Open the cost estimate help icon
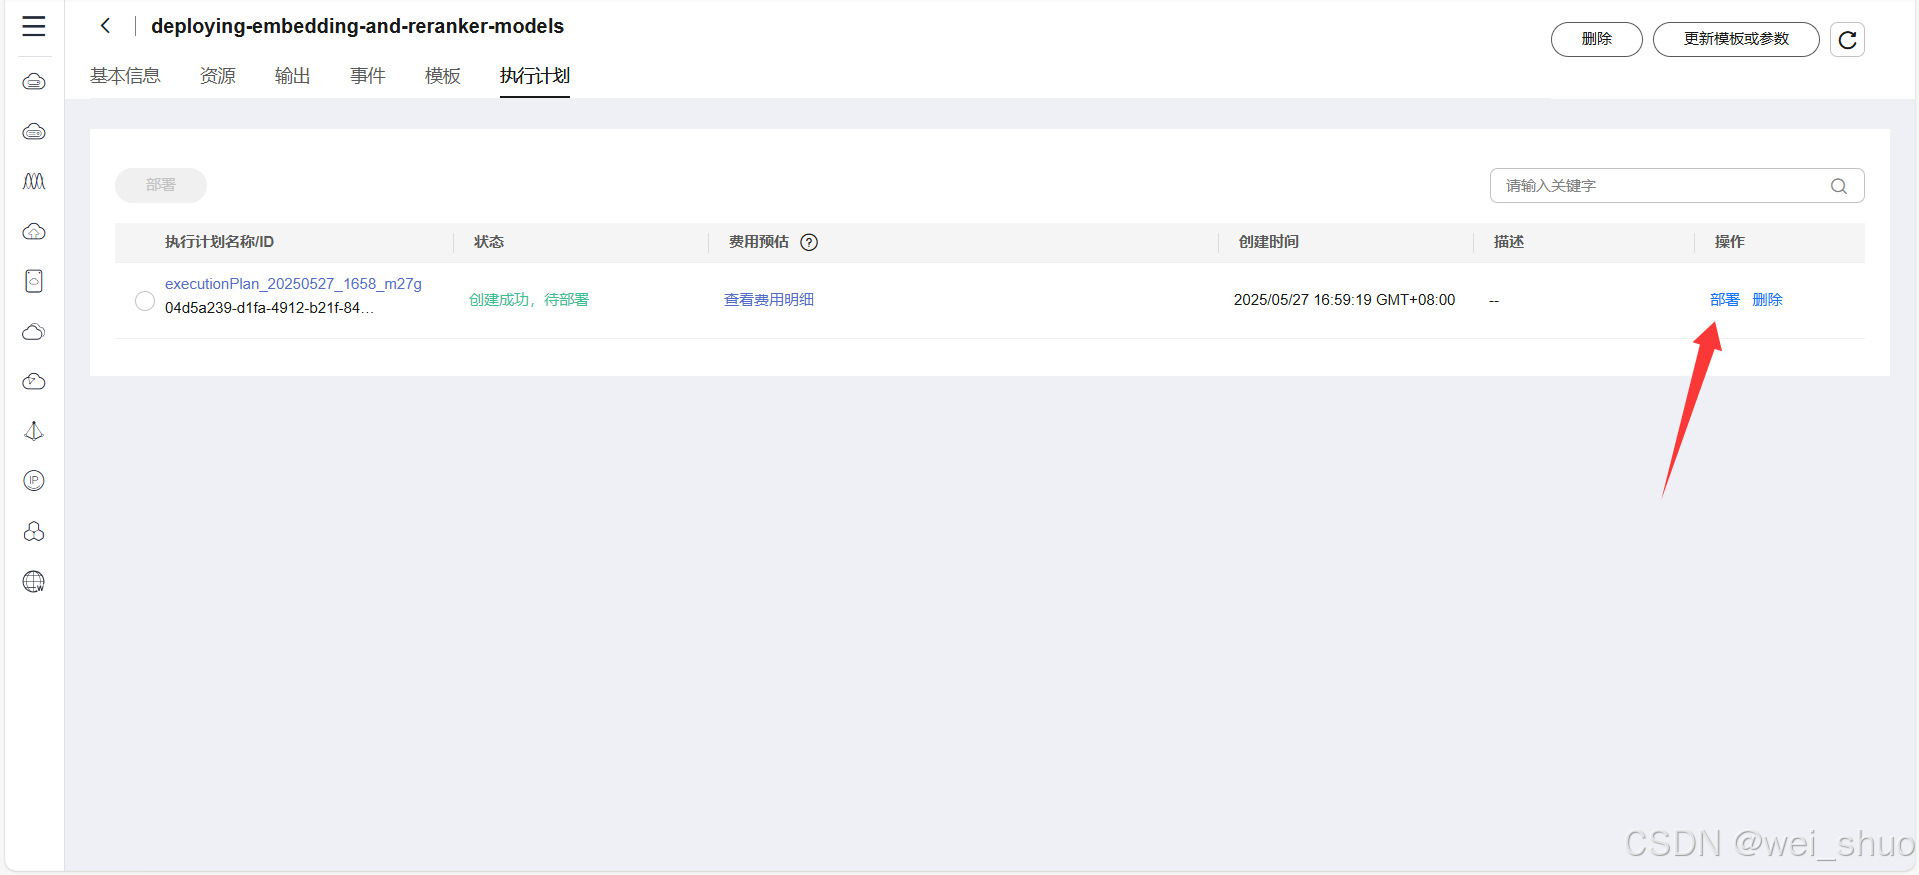 (809, 242)
